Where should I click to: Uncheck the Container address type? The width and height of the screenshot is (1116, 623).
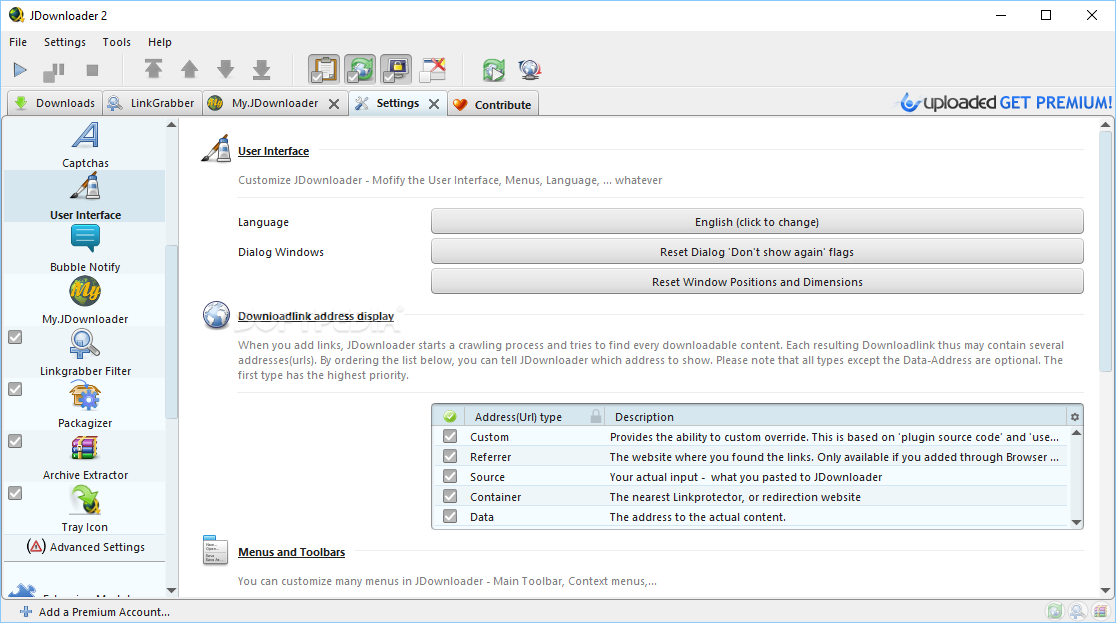[450, 496]
